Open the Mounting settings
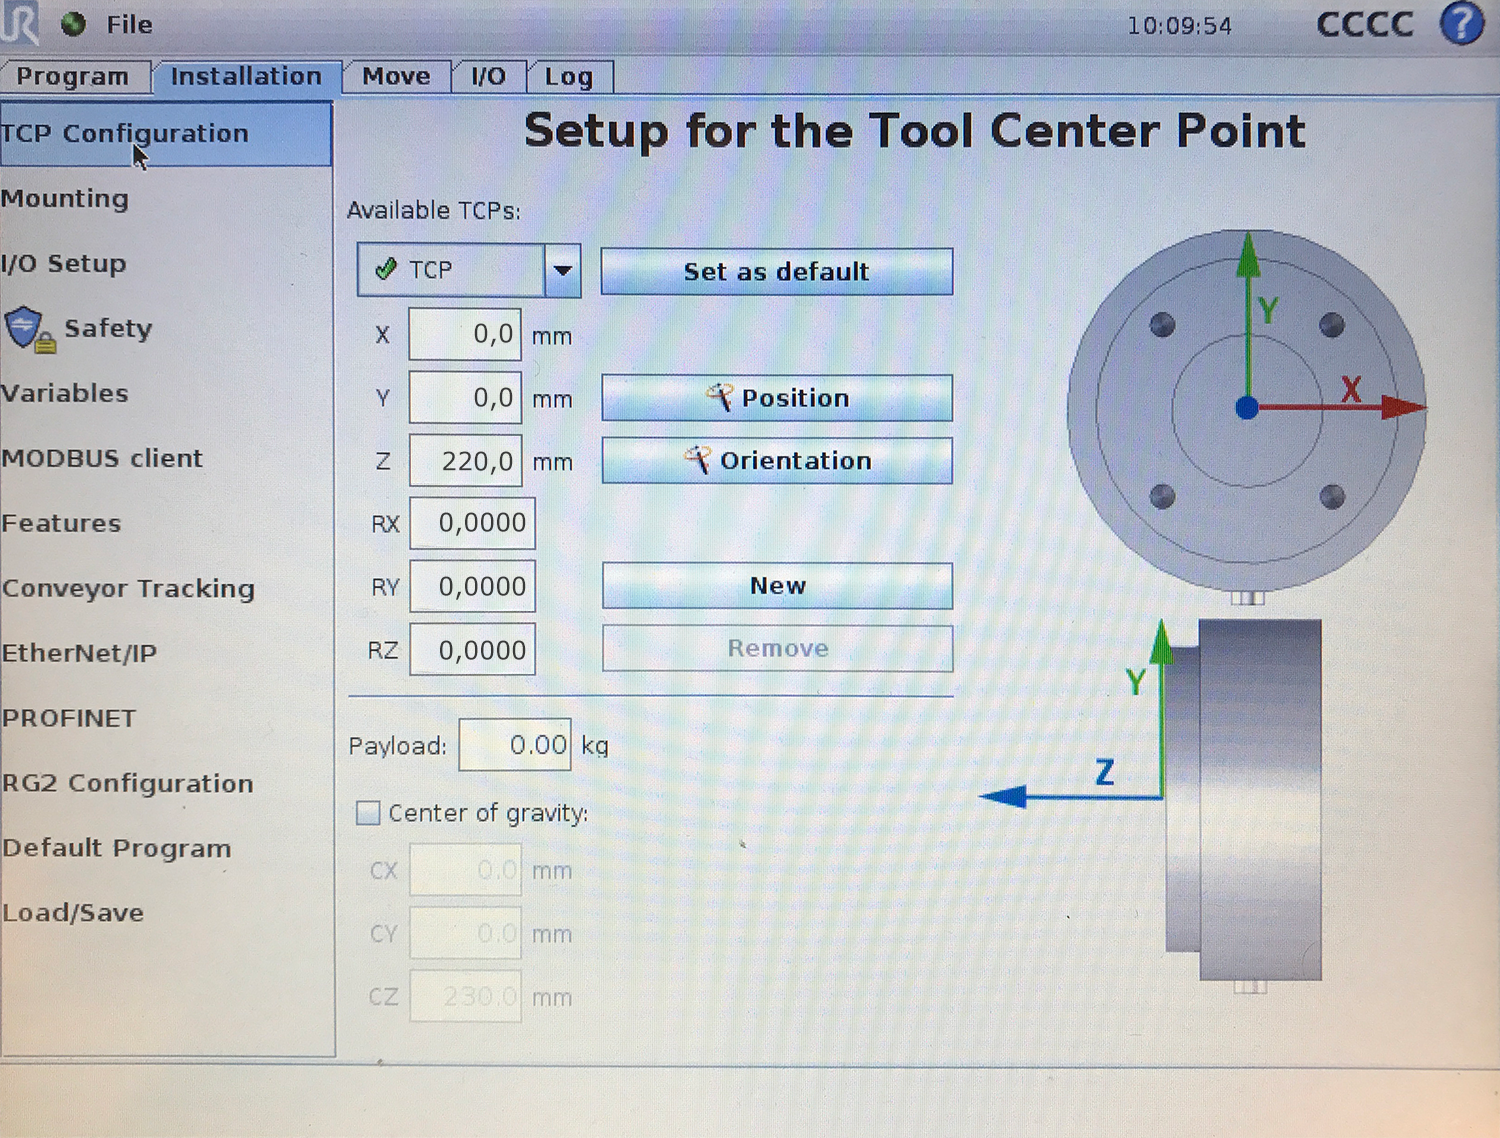This screenshot has width=1500, height=1138. (x=66, y=199)
